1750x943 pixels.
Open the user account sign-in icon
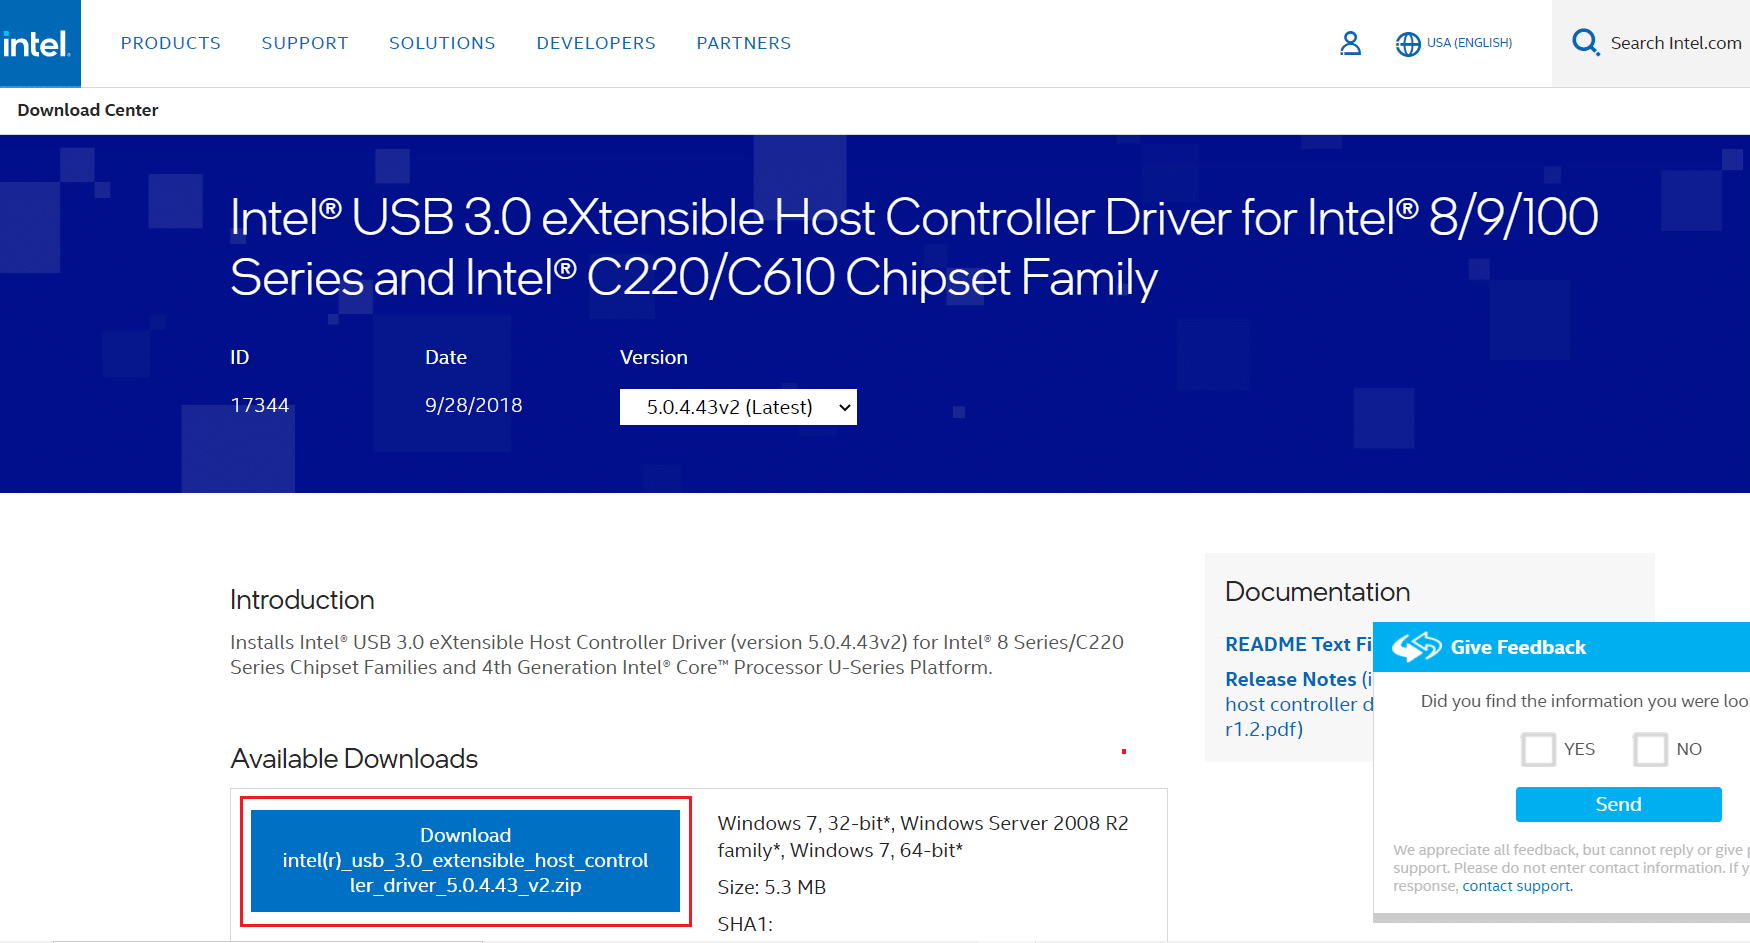[1350, 43]
